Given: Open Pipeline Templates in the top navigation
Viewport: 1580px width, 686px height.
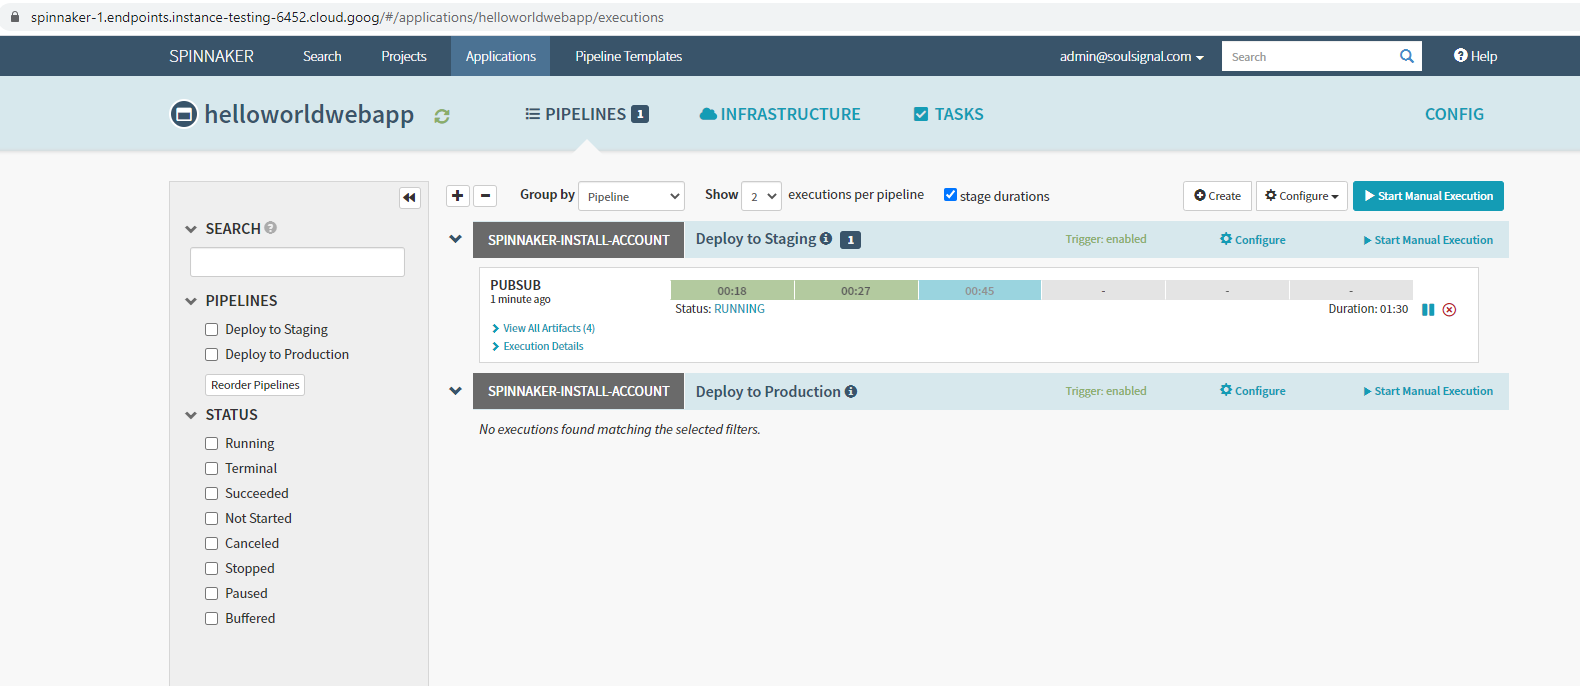Looking at the screenshot, I should [x=628, y=56].
